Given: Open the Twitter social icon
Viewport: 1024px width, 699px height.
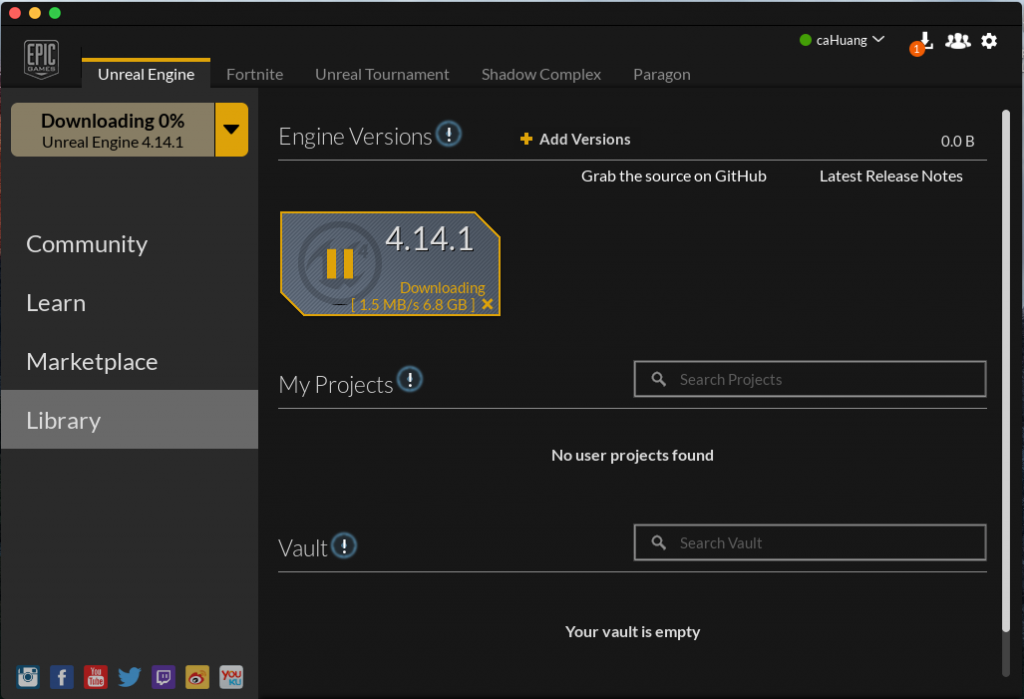Looking at the screenshot, I should tap(129, 677).
